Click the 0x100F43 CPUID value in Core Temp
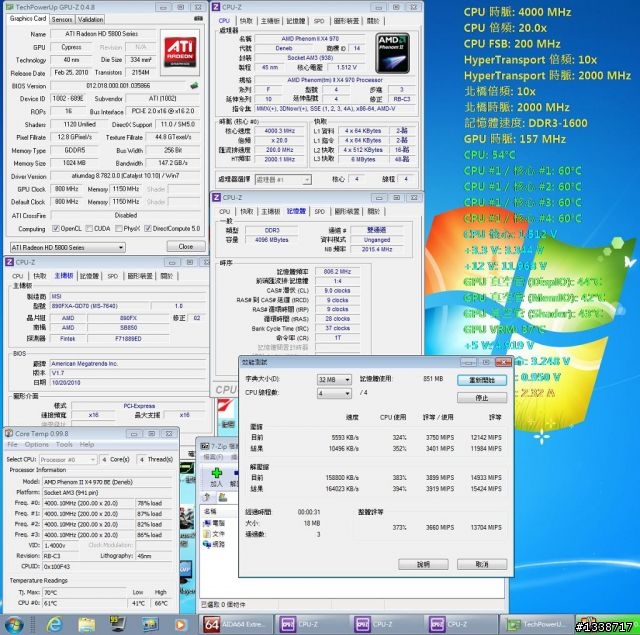Image resolution: width=640 pixels, height=635 pixels. [57, 566]
